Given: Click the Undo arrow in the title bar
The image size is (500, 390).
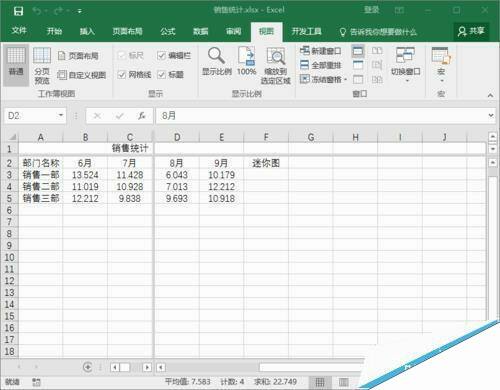Looking at the screenshot, I should 37,11.
